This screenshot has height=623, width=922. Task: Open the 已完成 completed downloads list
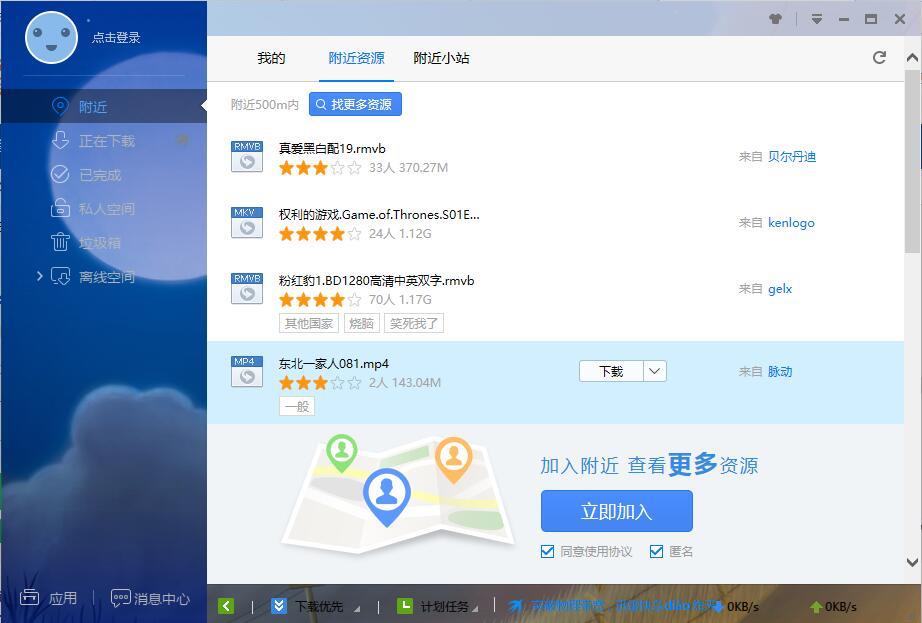pos(99,175)
